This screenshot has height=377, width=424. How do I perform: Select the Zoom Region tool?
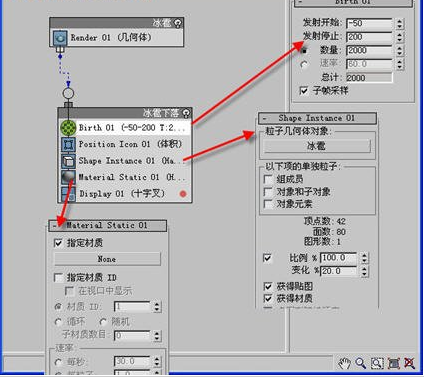tap(377, 363)
